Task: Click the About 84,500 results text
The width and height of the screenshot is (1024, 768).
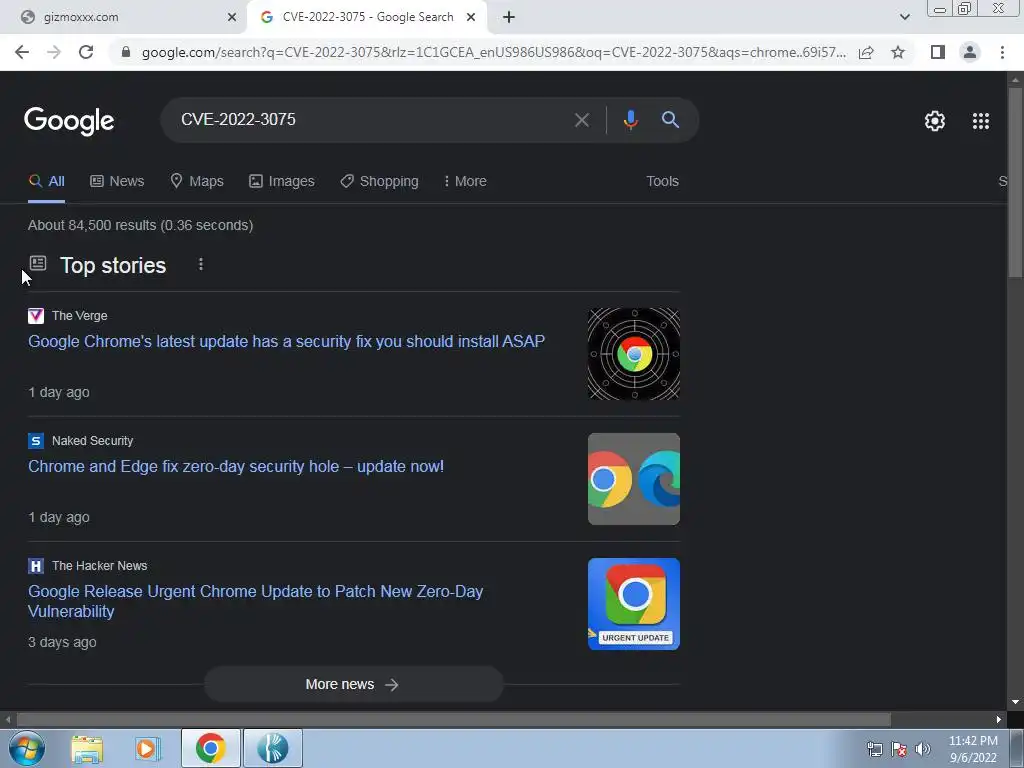Action: click(x=140, y=225)
